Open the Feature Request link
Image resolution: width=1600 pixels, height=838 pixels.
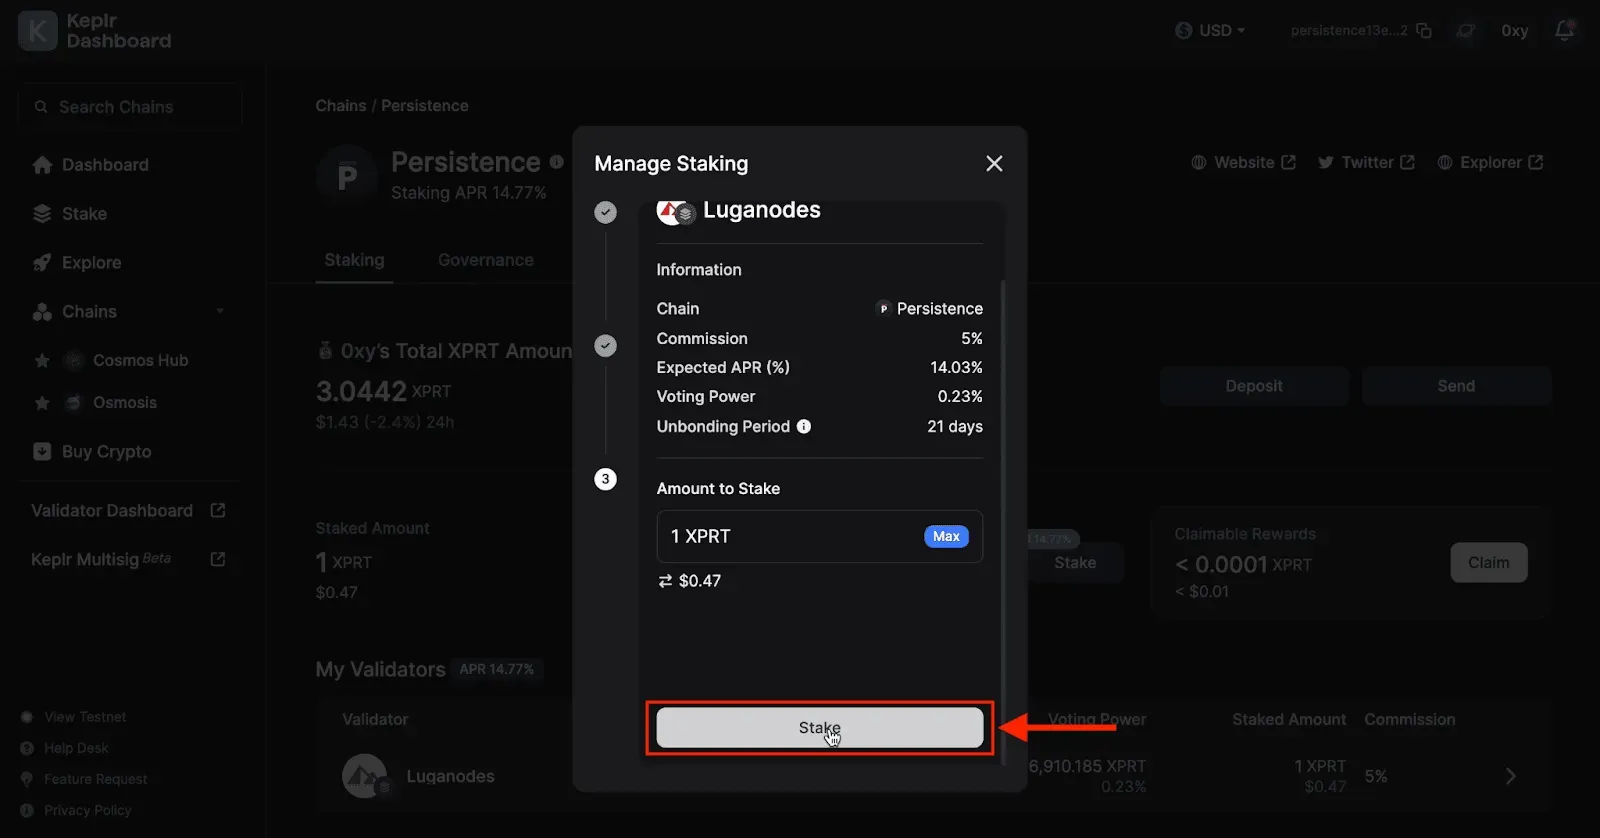[x=95, y=779]
